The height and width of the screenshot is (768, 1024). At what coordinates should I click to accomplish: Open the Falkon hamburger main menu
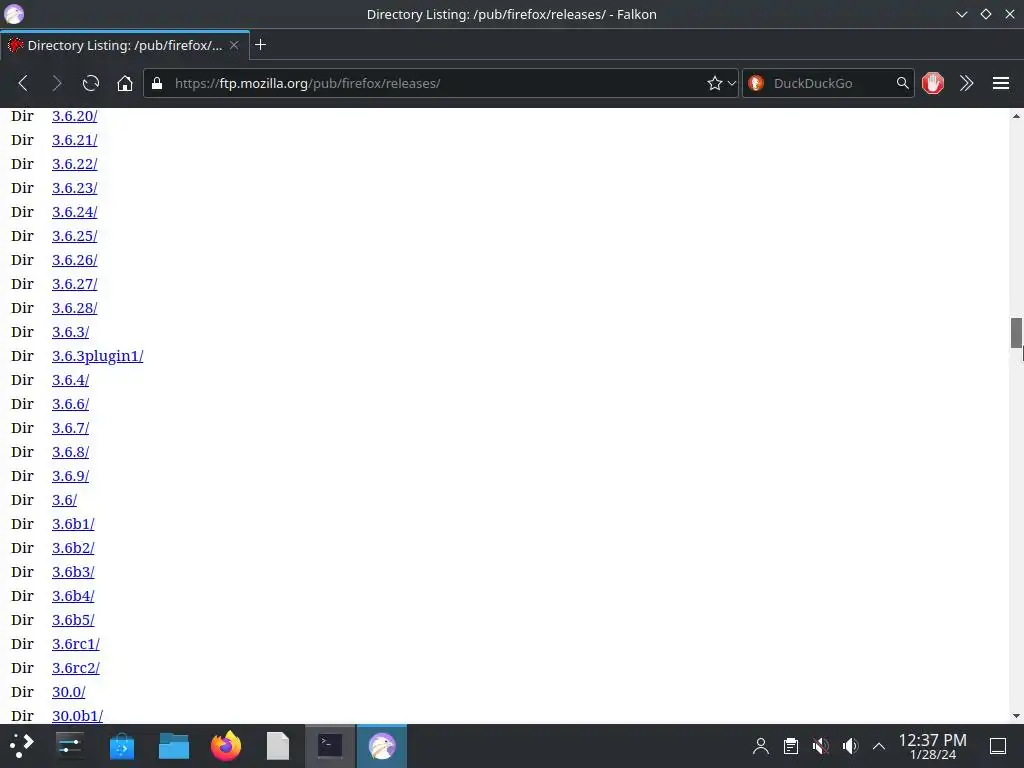point(1000,83)
